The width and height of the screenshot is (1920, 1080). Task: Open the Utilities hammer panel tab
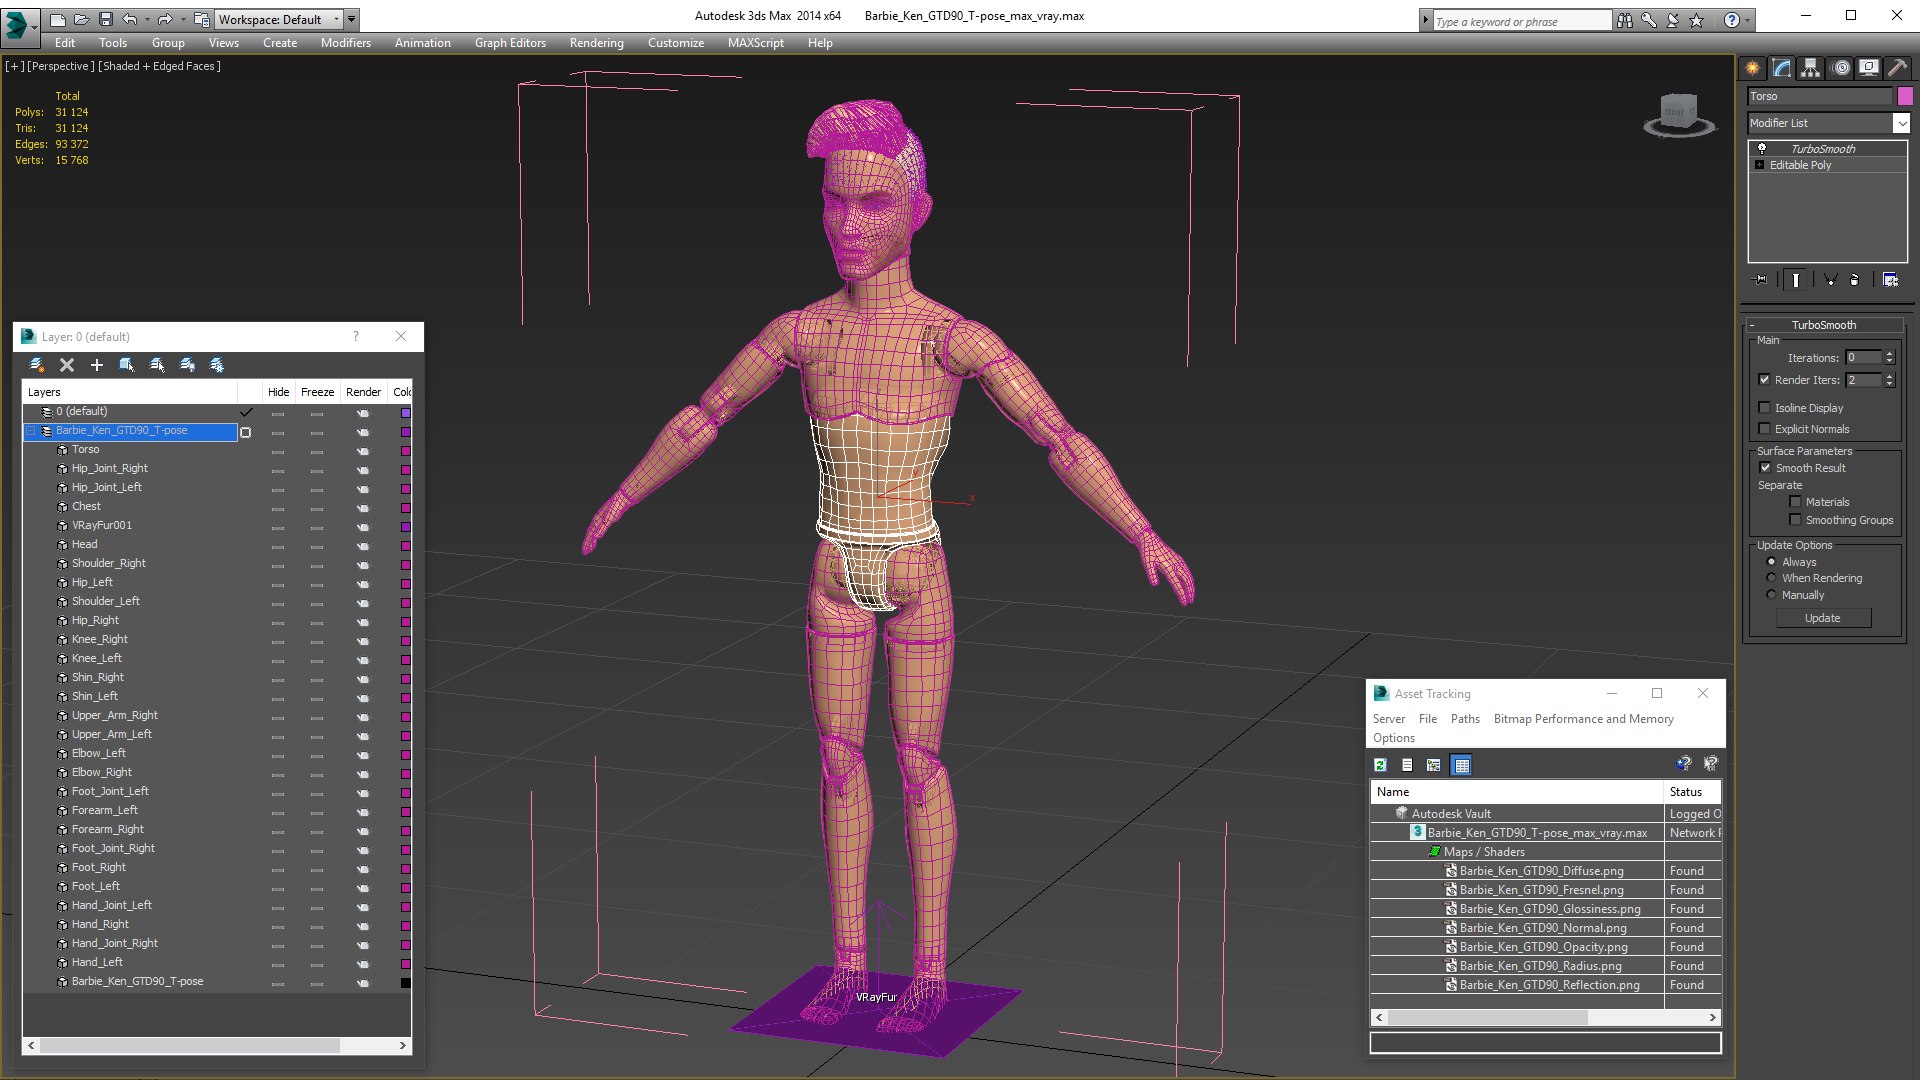point(1897,68)
